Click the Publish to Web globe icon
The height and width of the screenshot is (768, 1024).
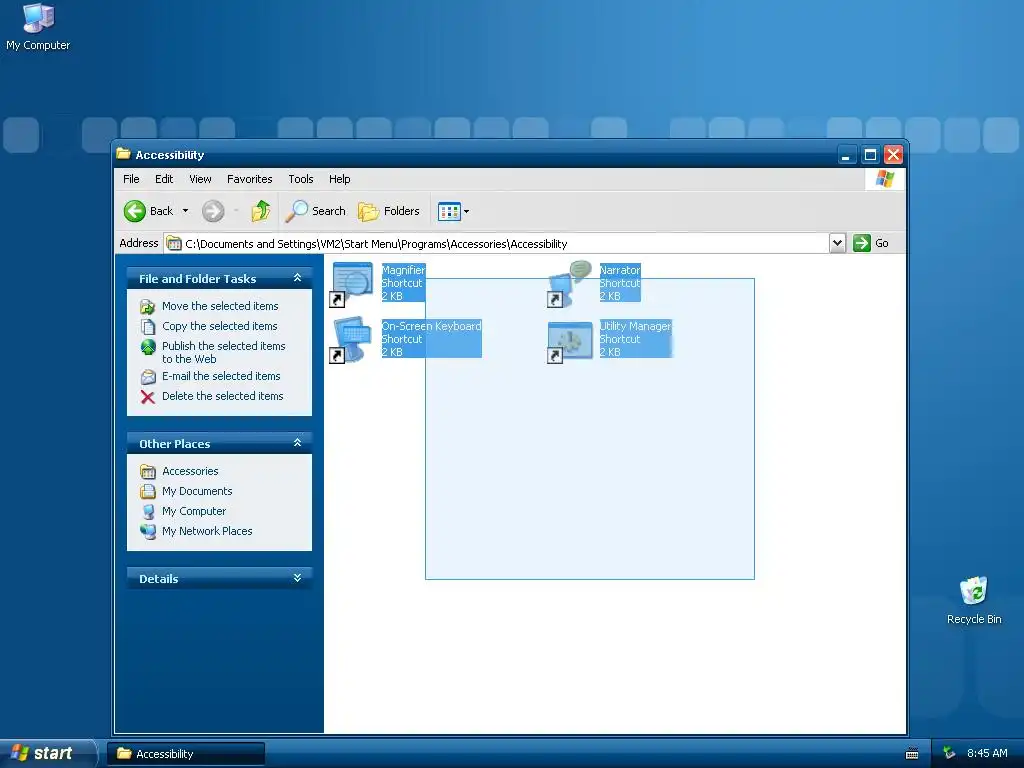pos(148,347)
